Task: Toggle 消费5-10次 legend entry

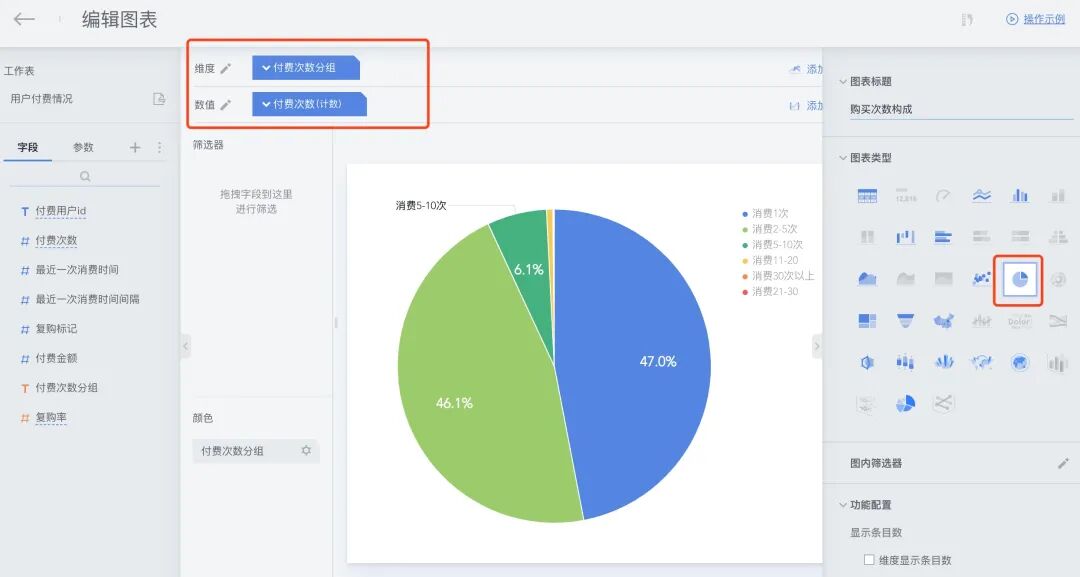Action: click(772, 244)
